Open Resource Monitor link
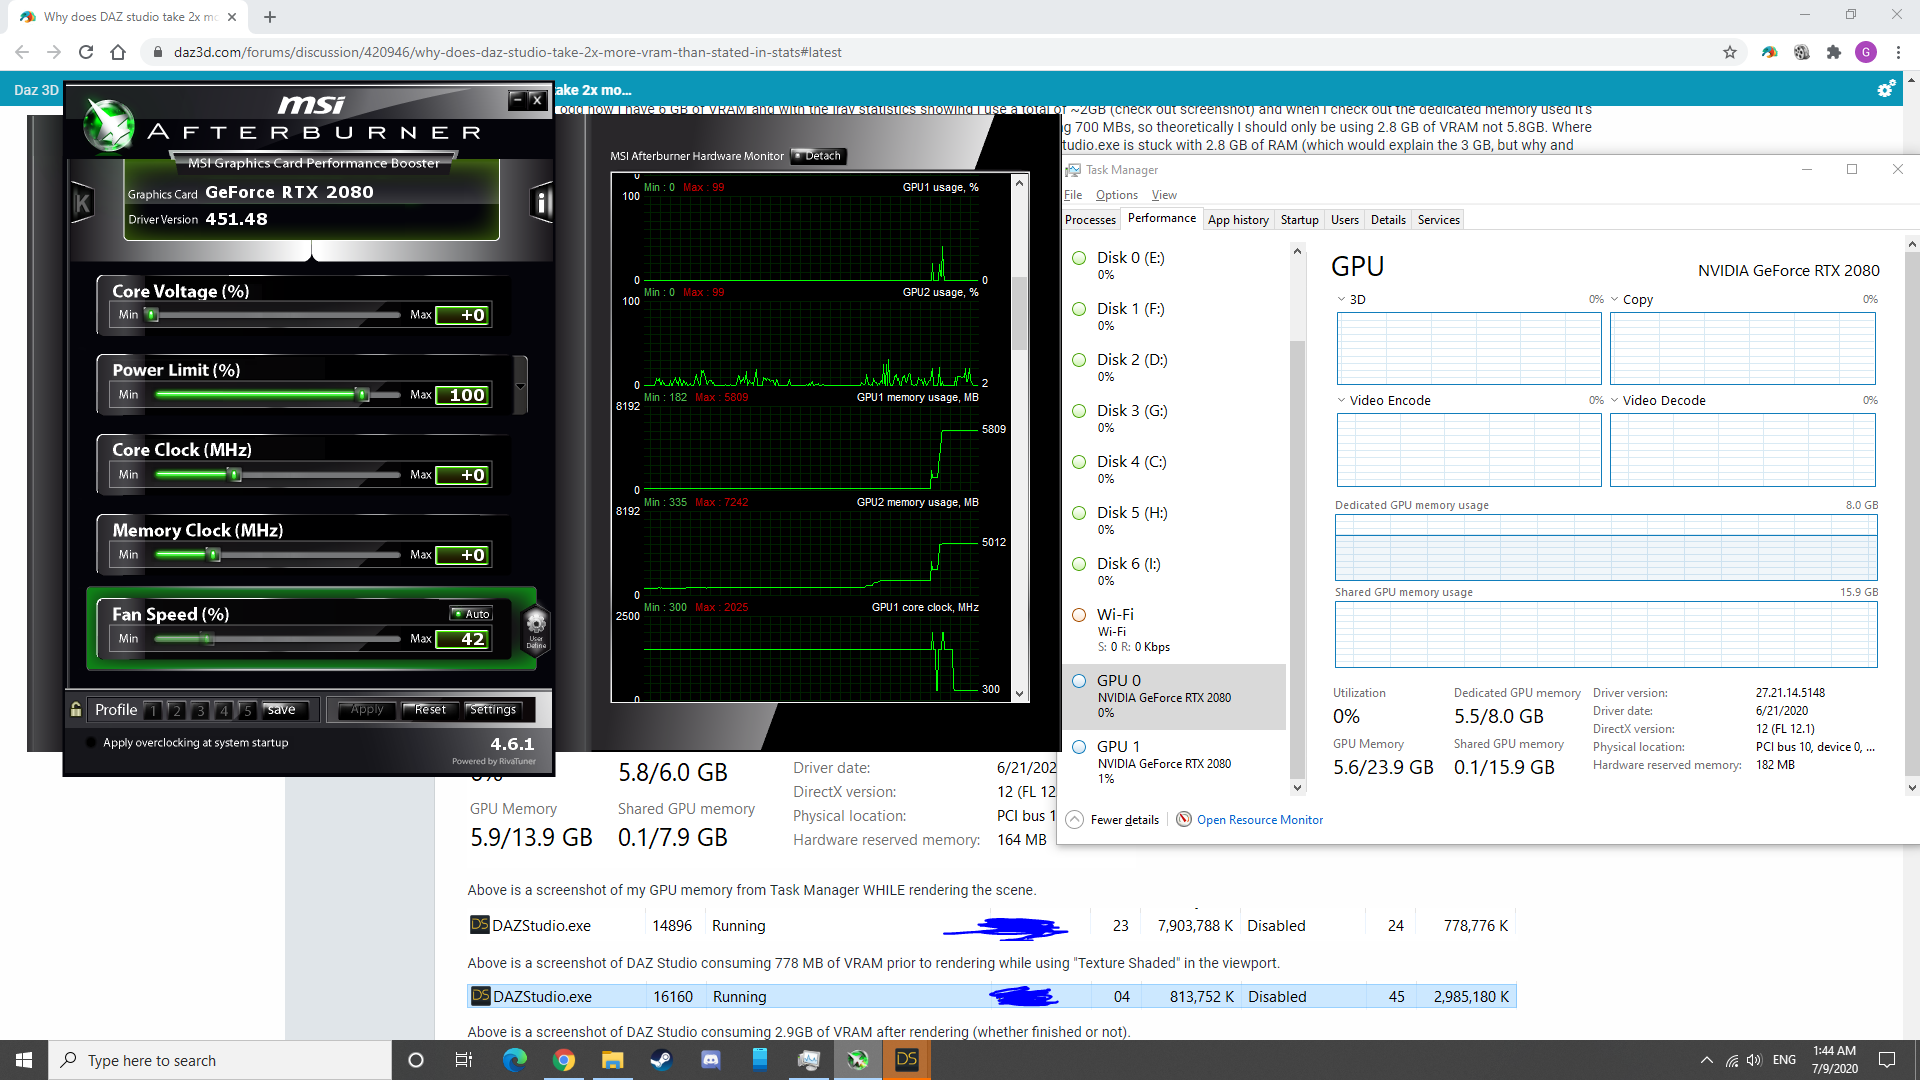Screen dimensions: 1920x1080 tap(1259, 820)
